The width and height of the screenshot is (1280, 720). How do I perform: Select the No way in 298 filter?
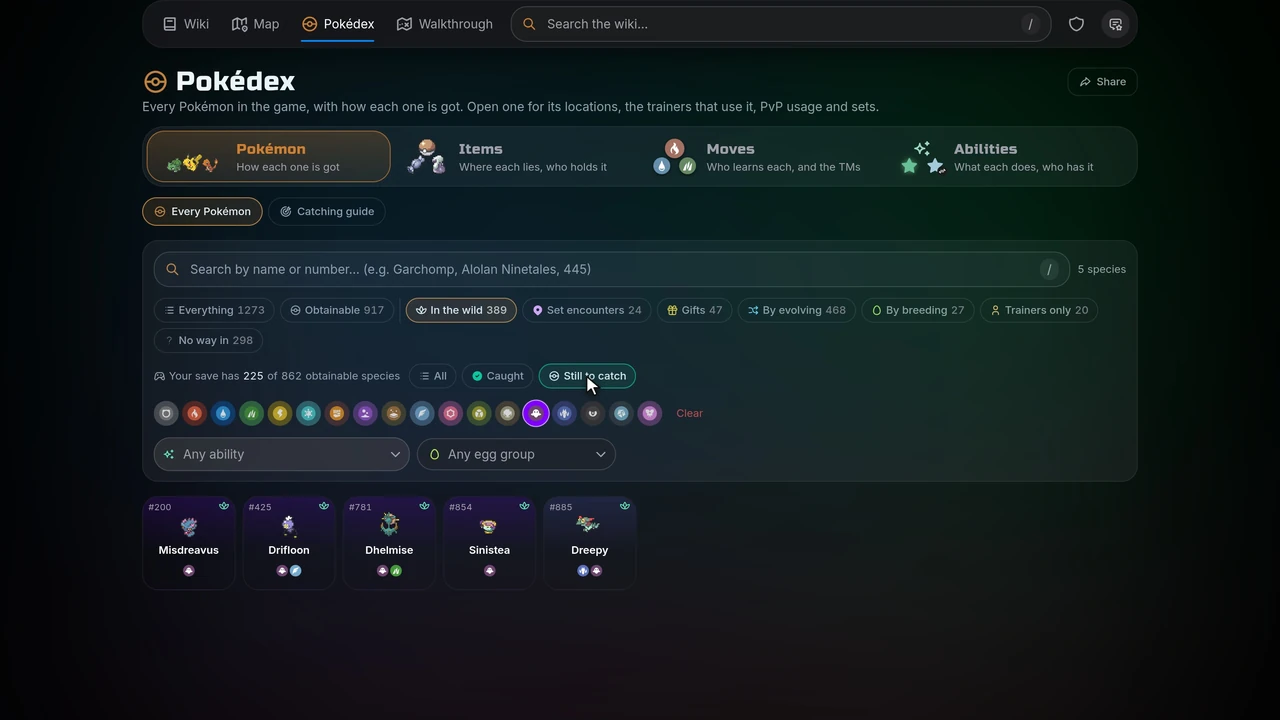(208, 340)
